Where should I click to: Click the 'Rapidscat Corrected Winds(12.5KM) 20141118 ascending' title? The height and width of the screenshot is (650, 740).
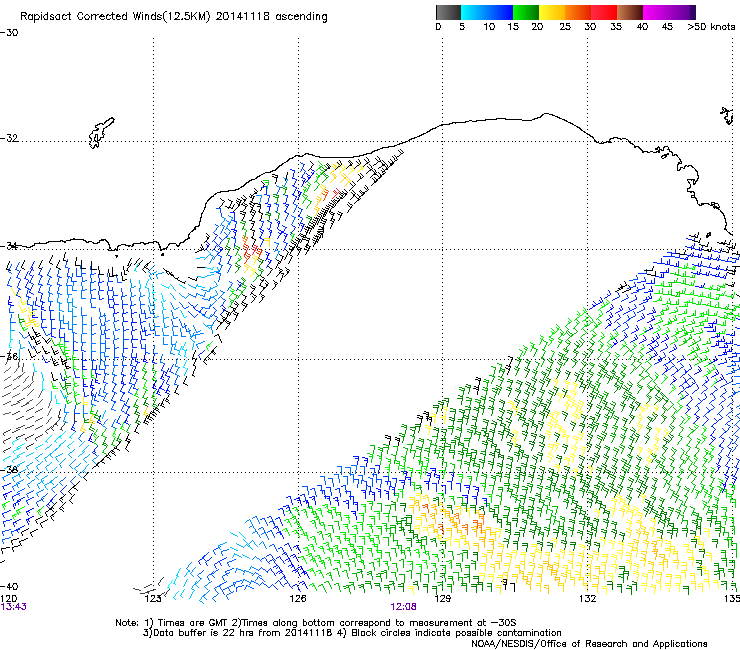tap(174, 17)
